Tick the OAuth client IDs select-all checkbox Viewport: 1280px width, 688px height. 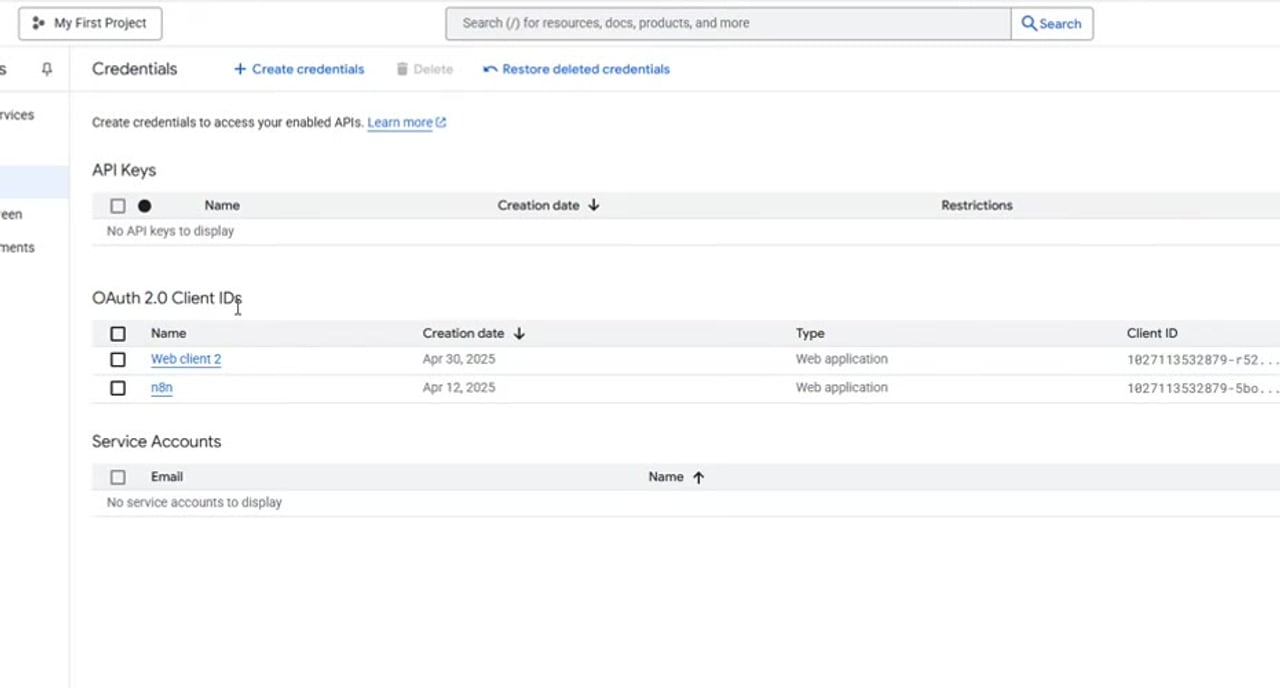pos(118,334)
